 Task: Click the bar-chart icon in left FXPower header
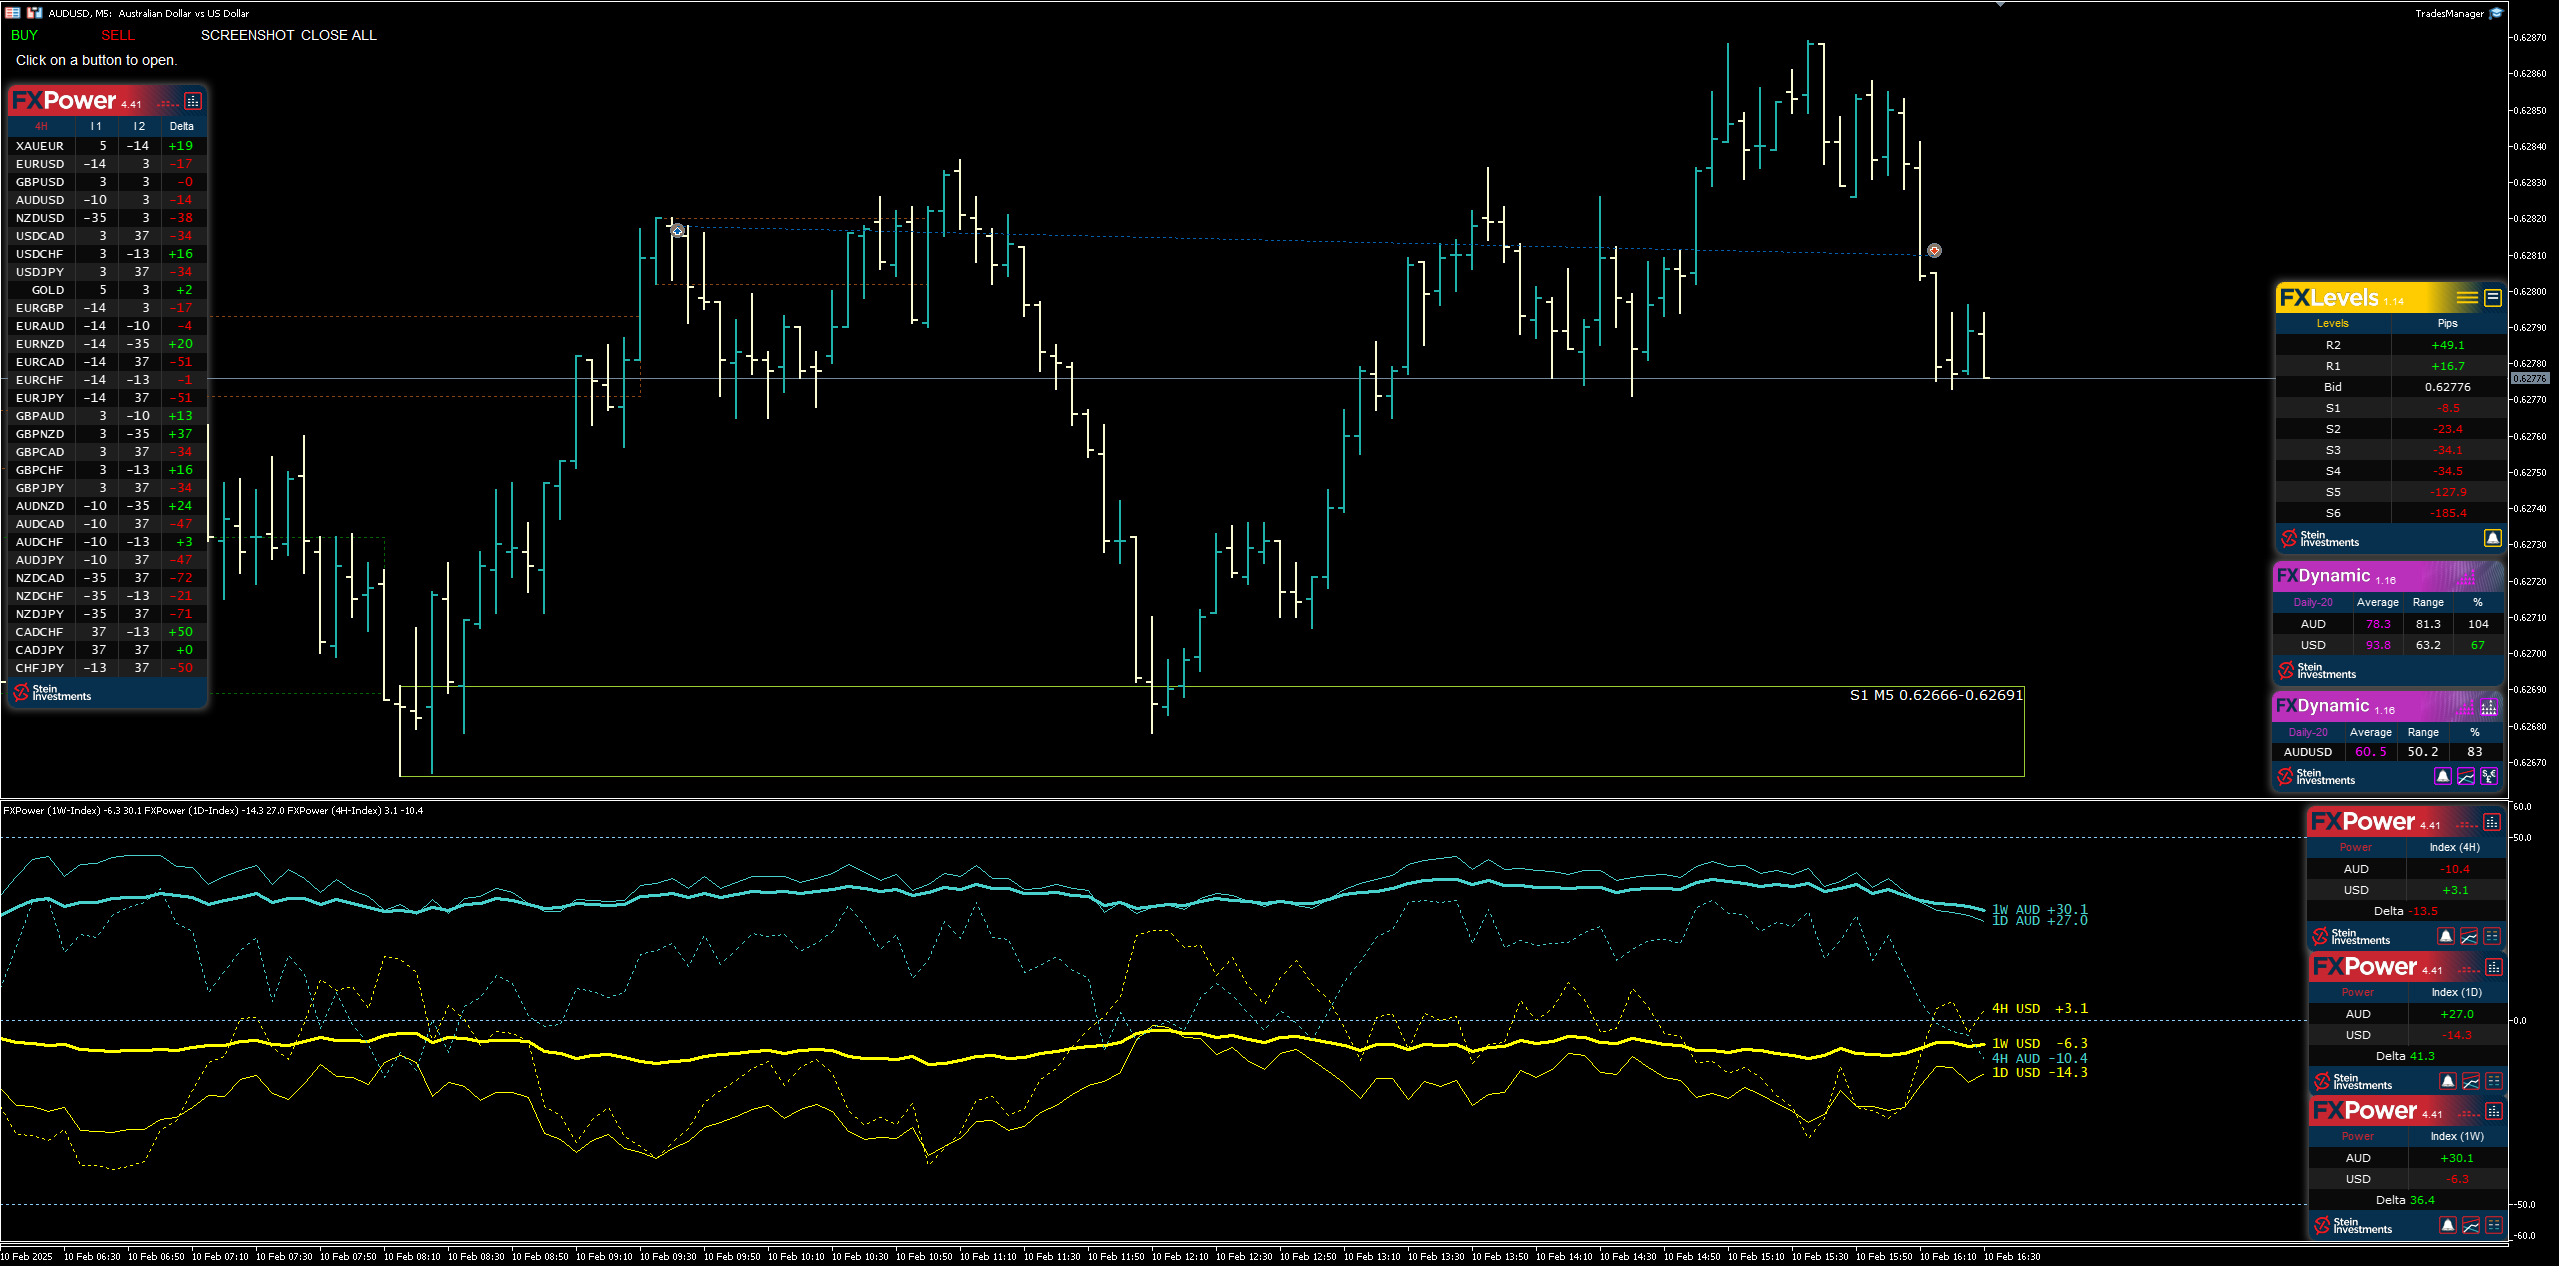193,101
